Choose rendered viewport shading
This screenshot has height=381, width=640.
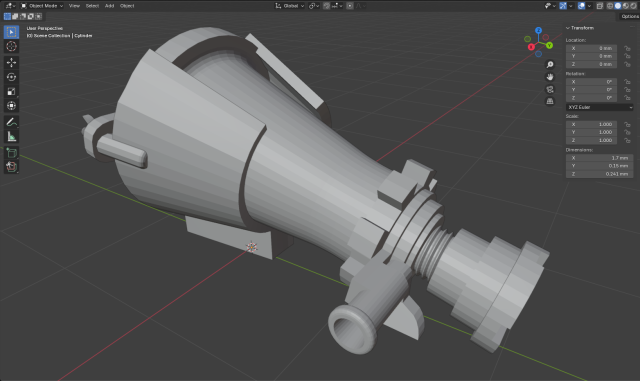coord(633,6)
